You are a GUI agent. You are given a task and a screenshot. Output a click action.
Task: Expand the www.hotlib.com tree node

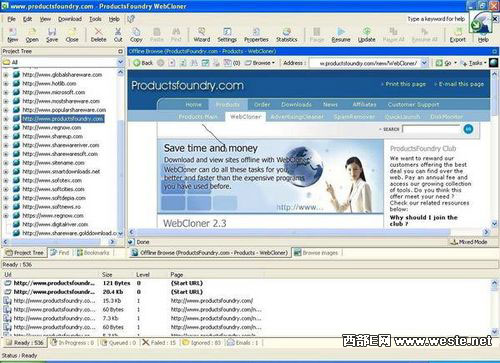pos(6,84)
